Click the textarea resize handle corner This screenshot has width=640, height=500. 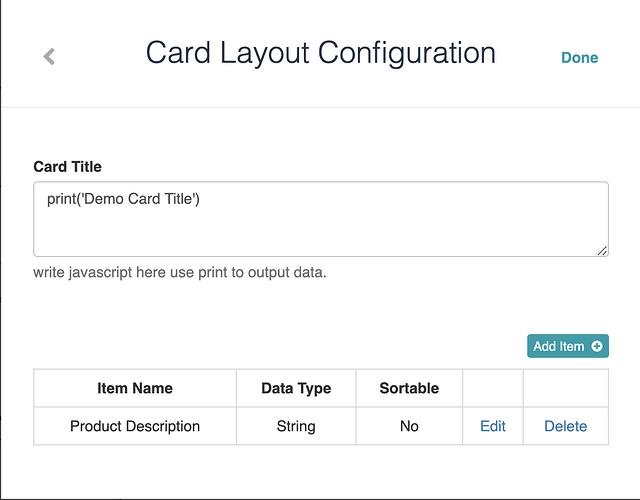603,251
